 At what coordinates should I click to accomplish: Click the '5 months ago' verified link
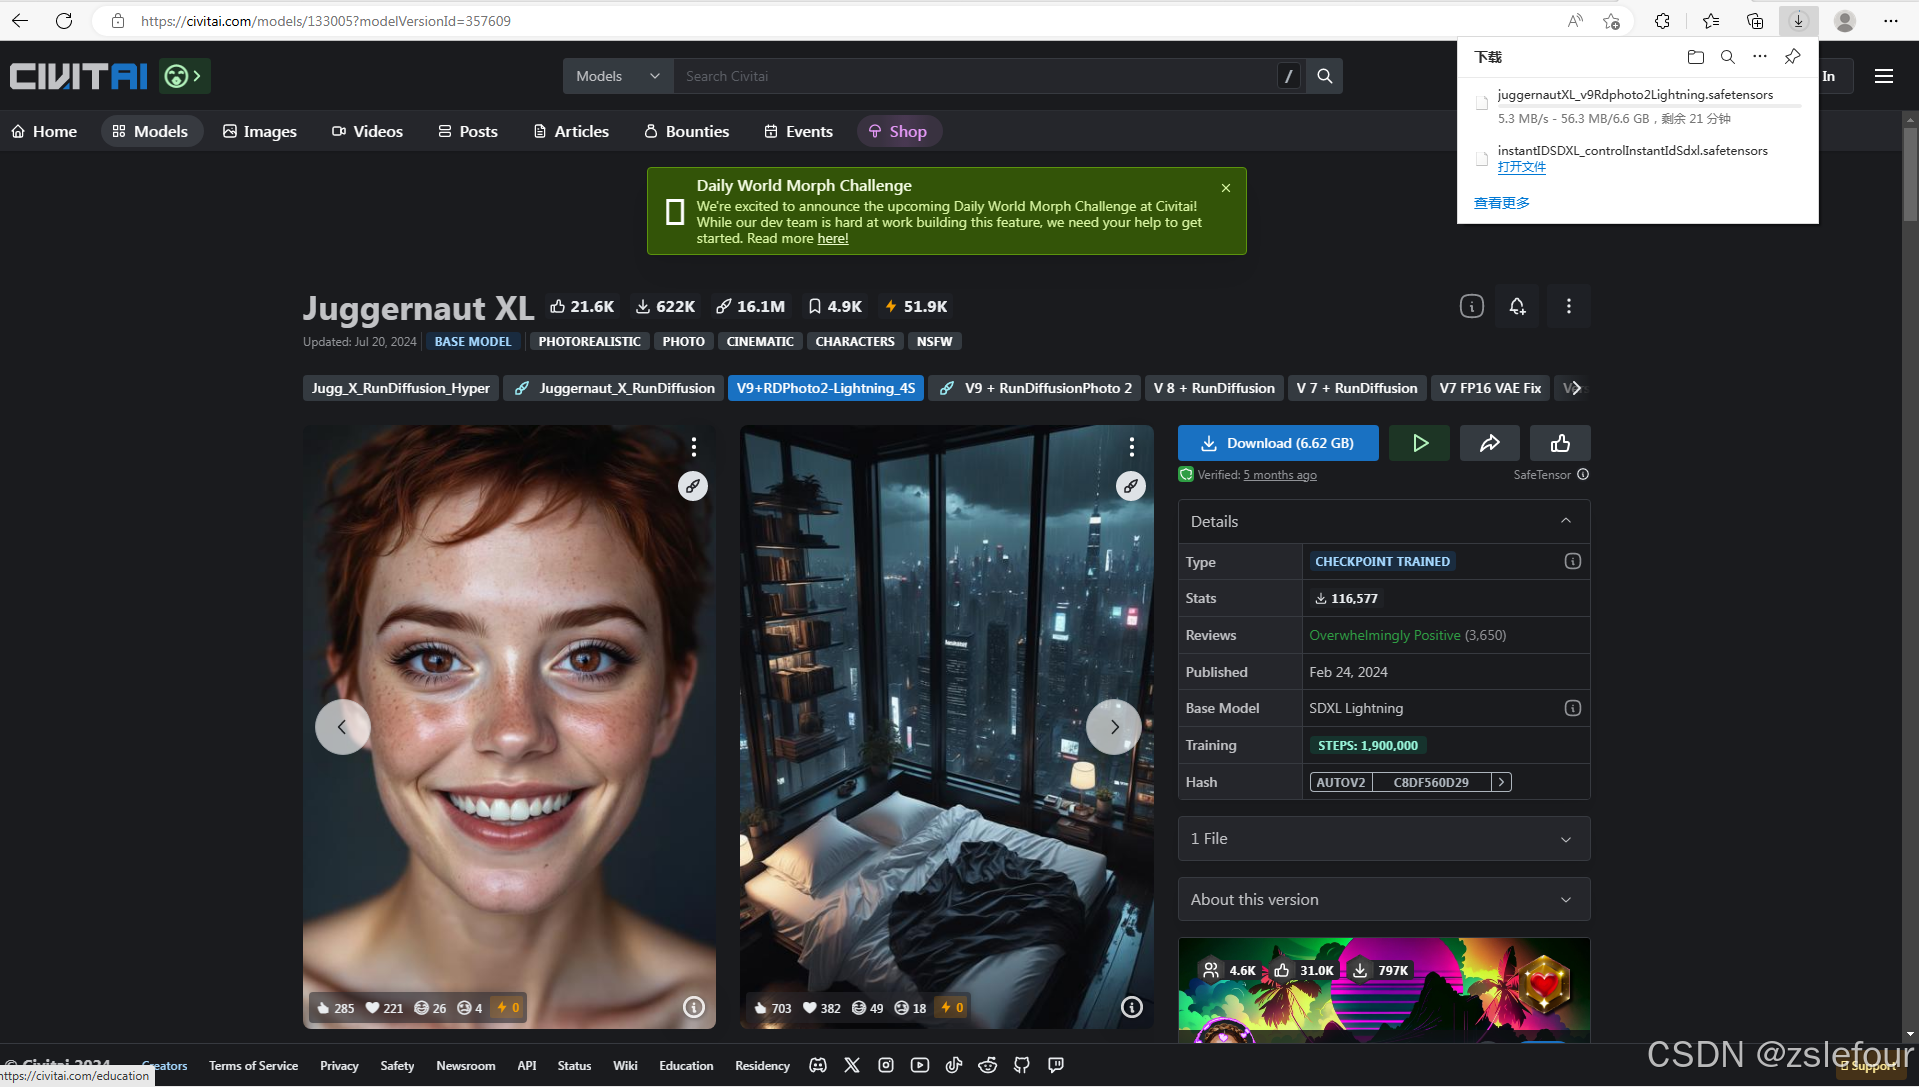(1279, 475)
